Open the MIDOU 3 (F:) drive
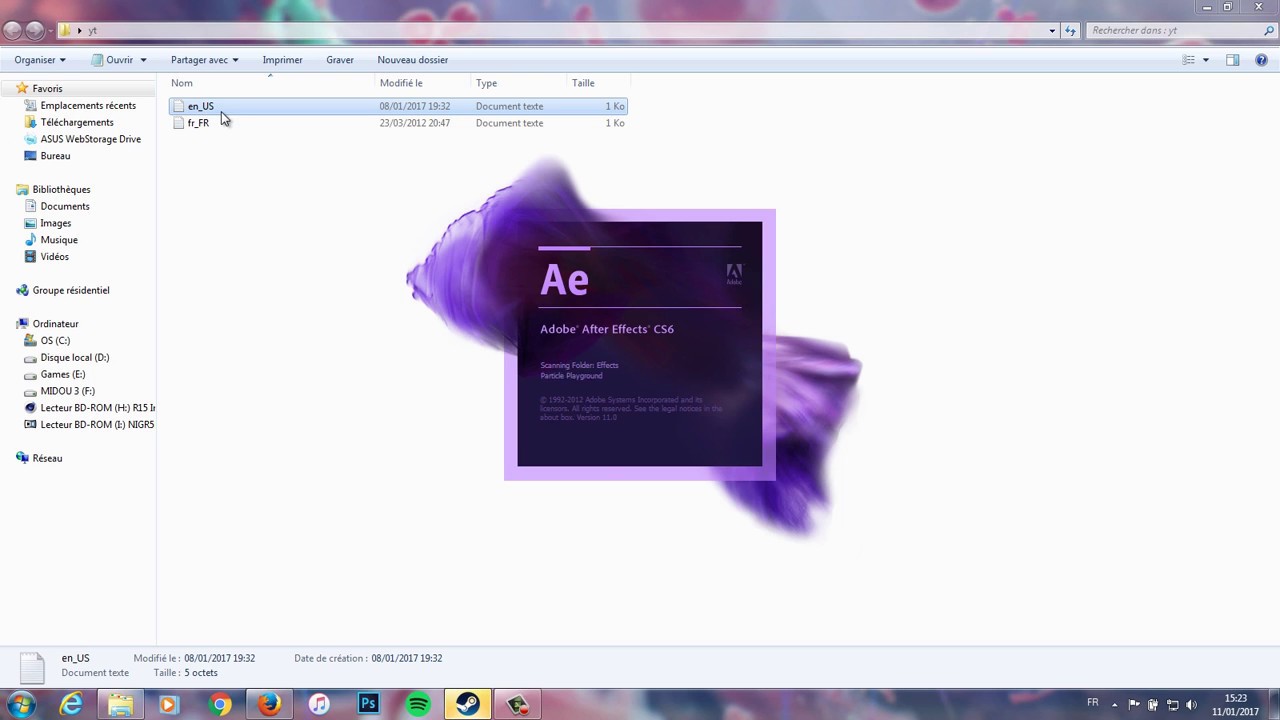 (x=68, y=392)
